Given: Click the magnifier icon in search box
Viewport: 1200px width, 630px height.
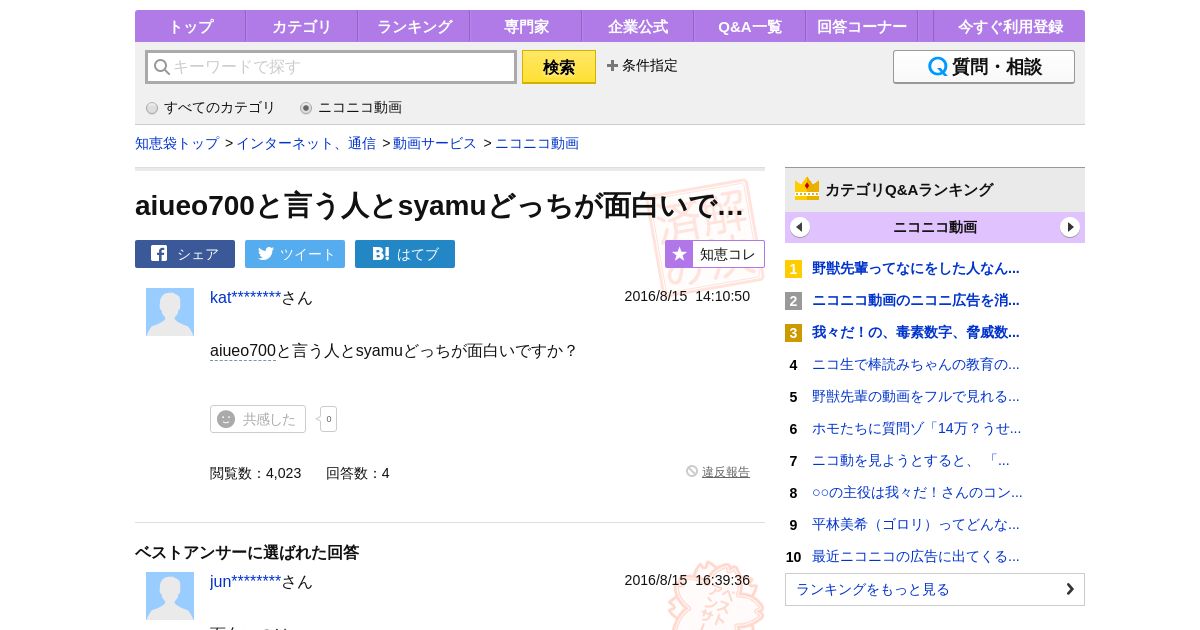Looking at the screenshot, I should pos(162,67).
